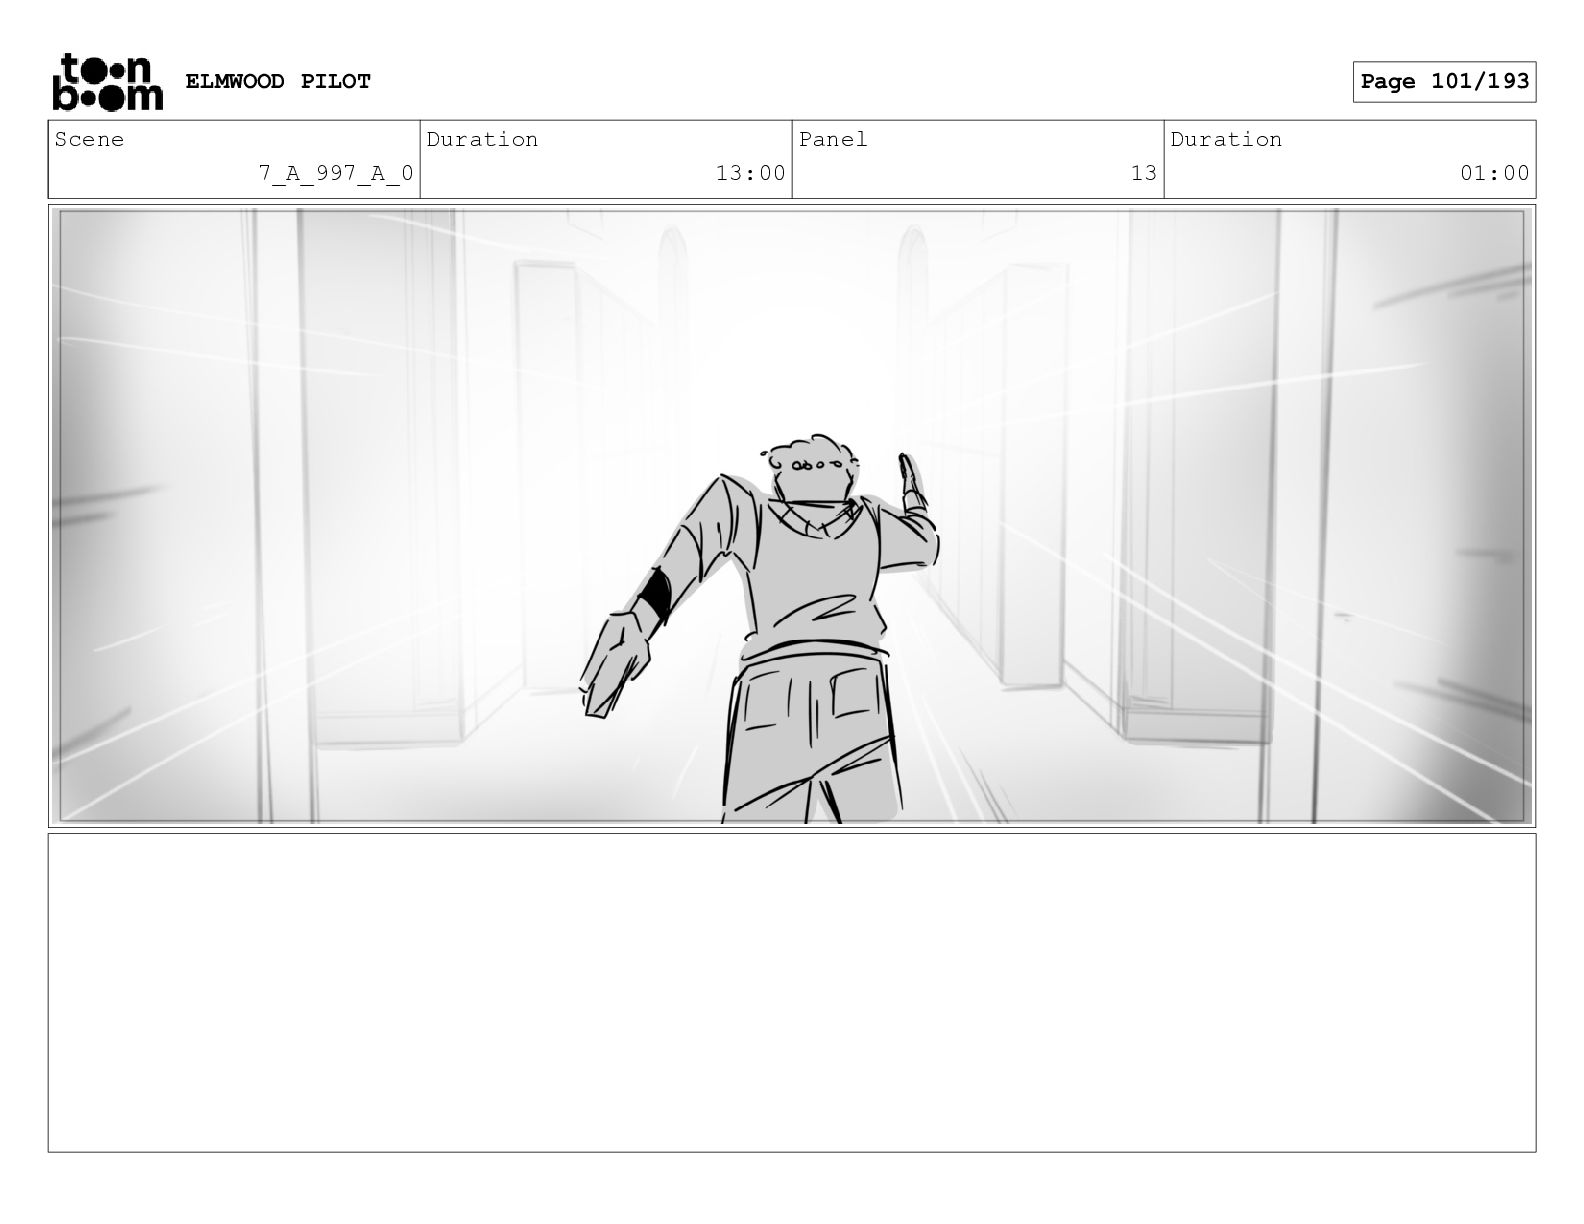Click scene duration value 13:00

pos(751,173)
